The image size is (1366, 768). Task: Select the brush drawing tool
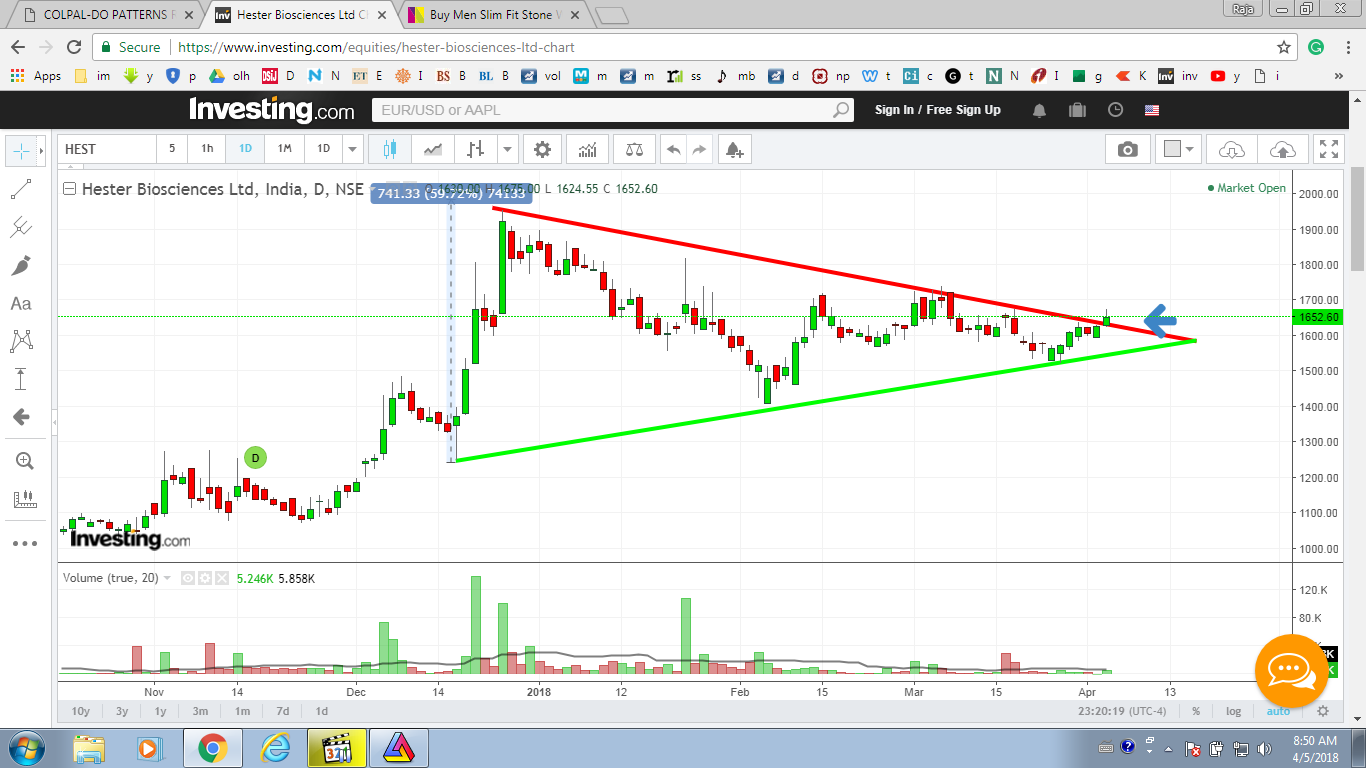[x=21, y=265]
